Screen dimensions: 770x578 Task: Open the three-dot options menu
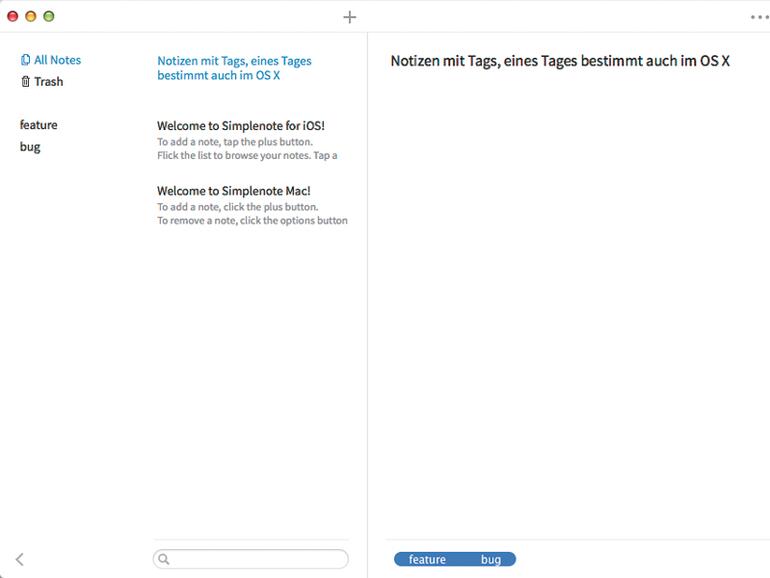tap(760, 17)
